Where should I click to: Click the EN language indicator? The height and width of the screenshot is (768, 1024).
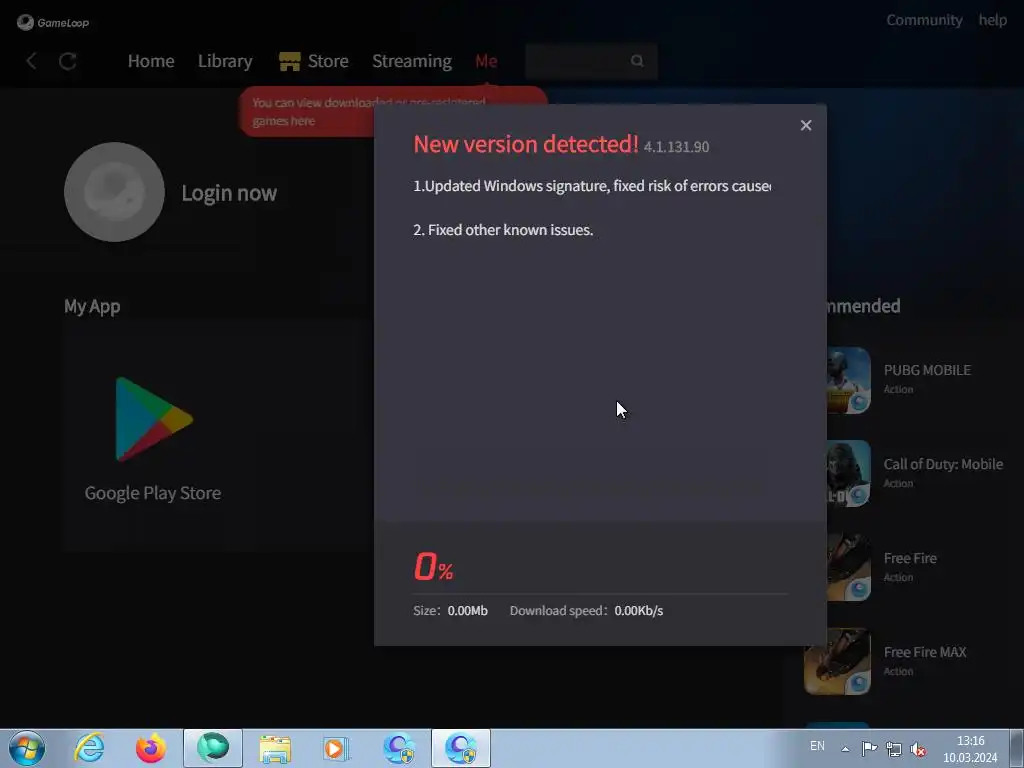tap(817, 746)
